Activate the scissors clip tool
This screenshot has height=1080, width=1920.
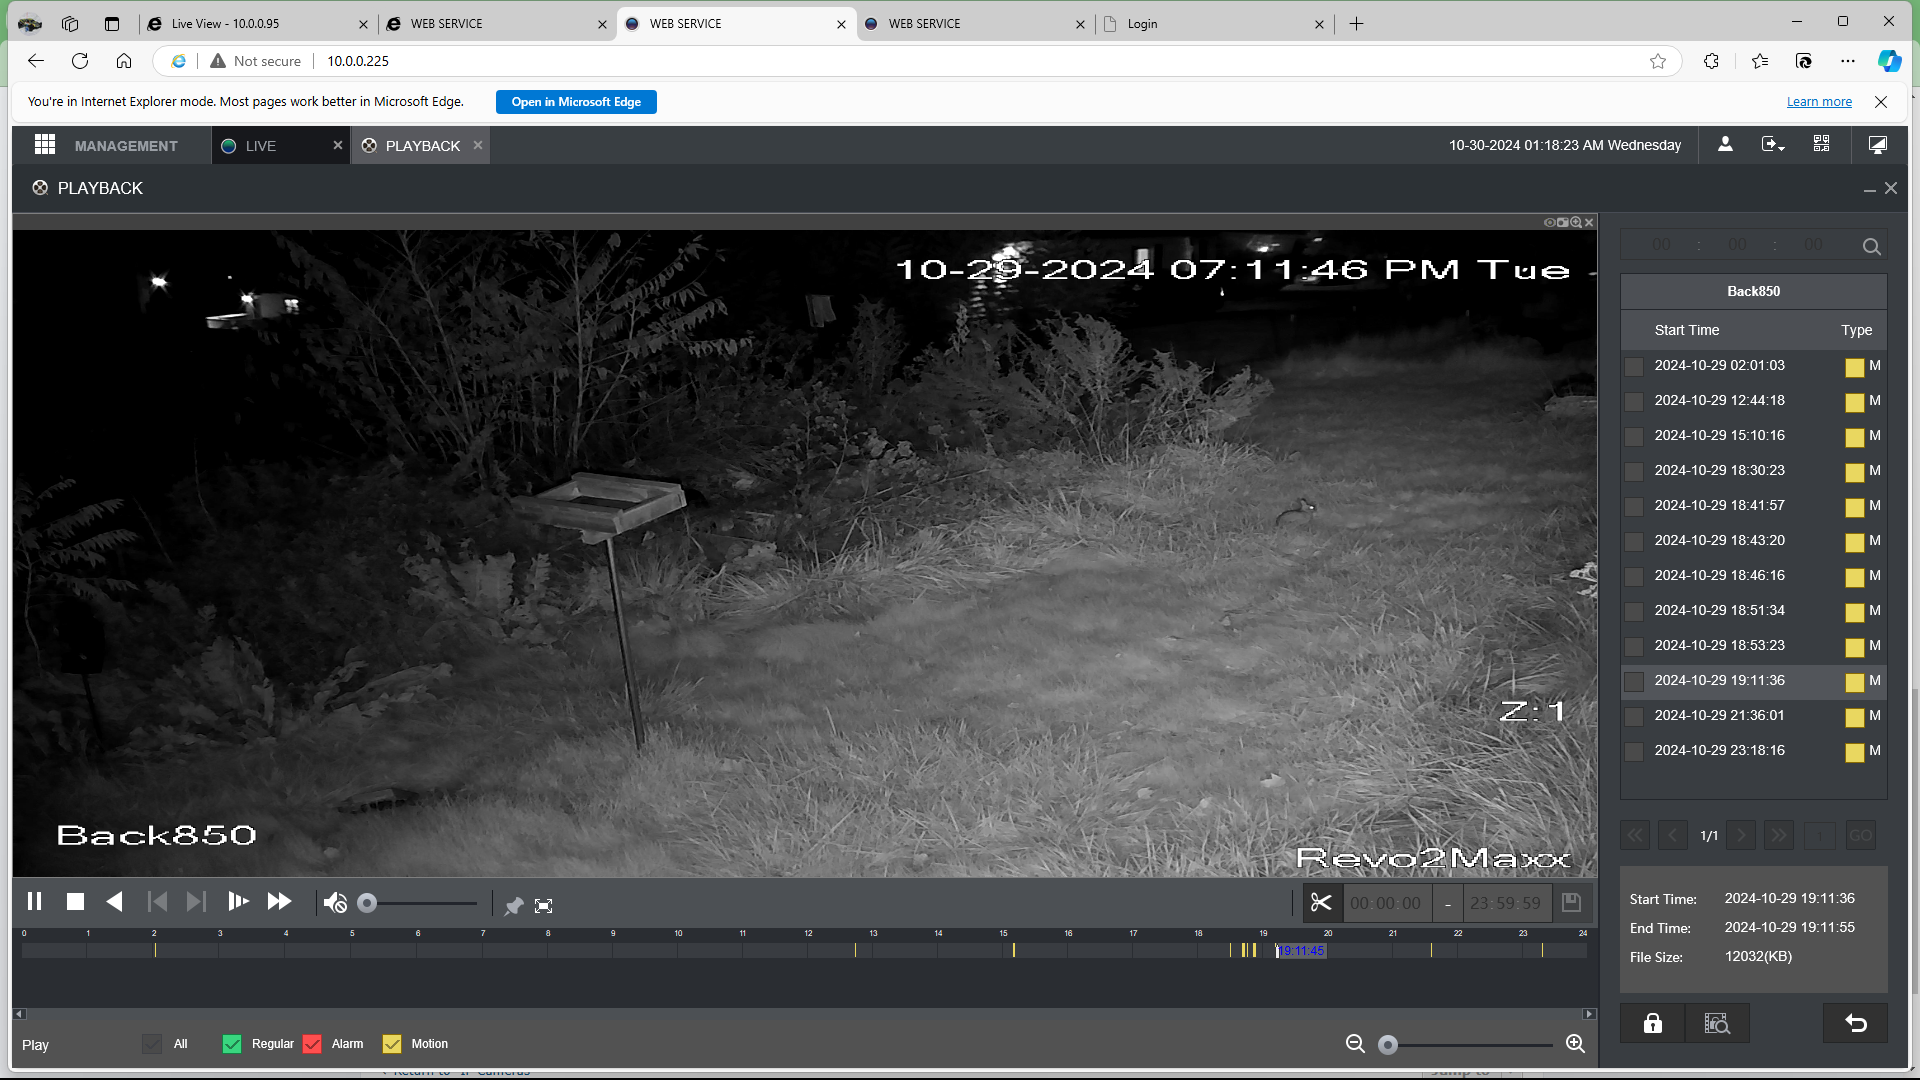click(1321, 903)
